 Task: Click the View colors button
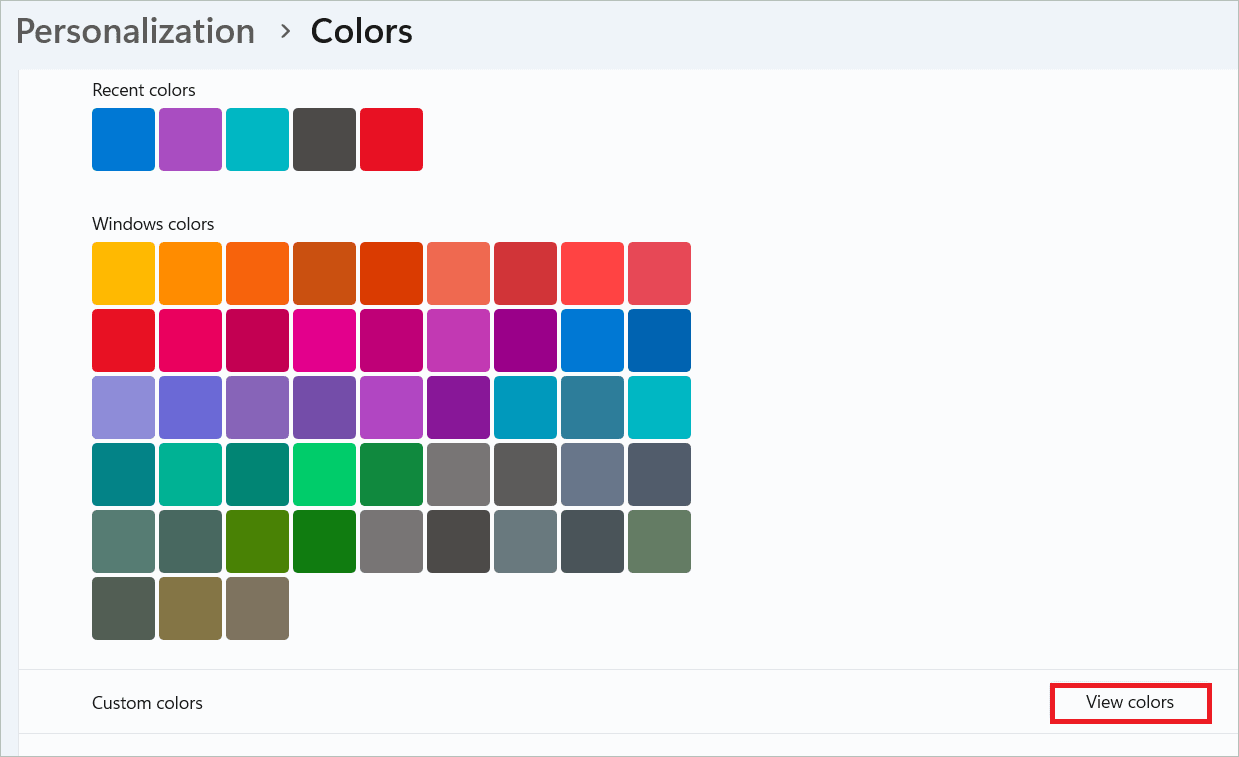click(1130, 703)
